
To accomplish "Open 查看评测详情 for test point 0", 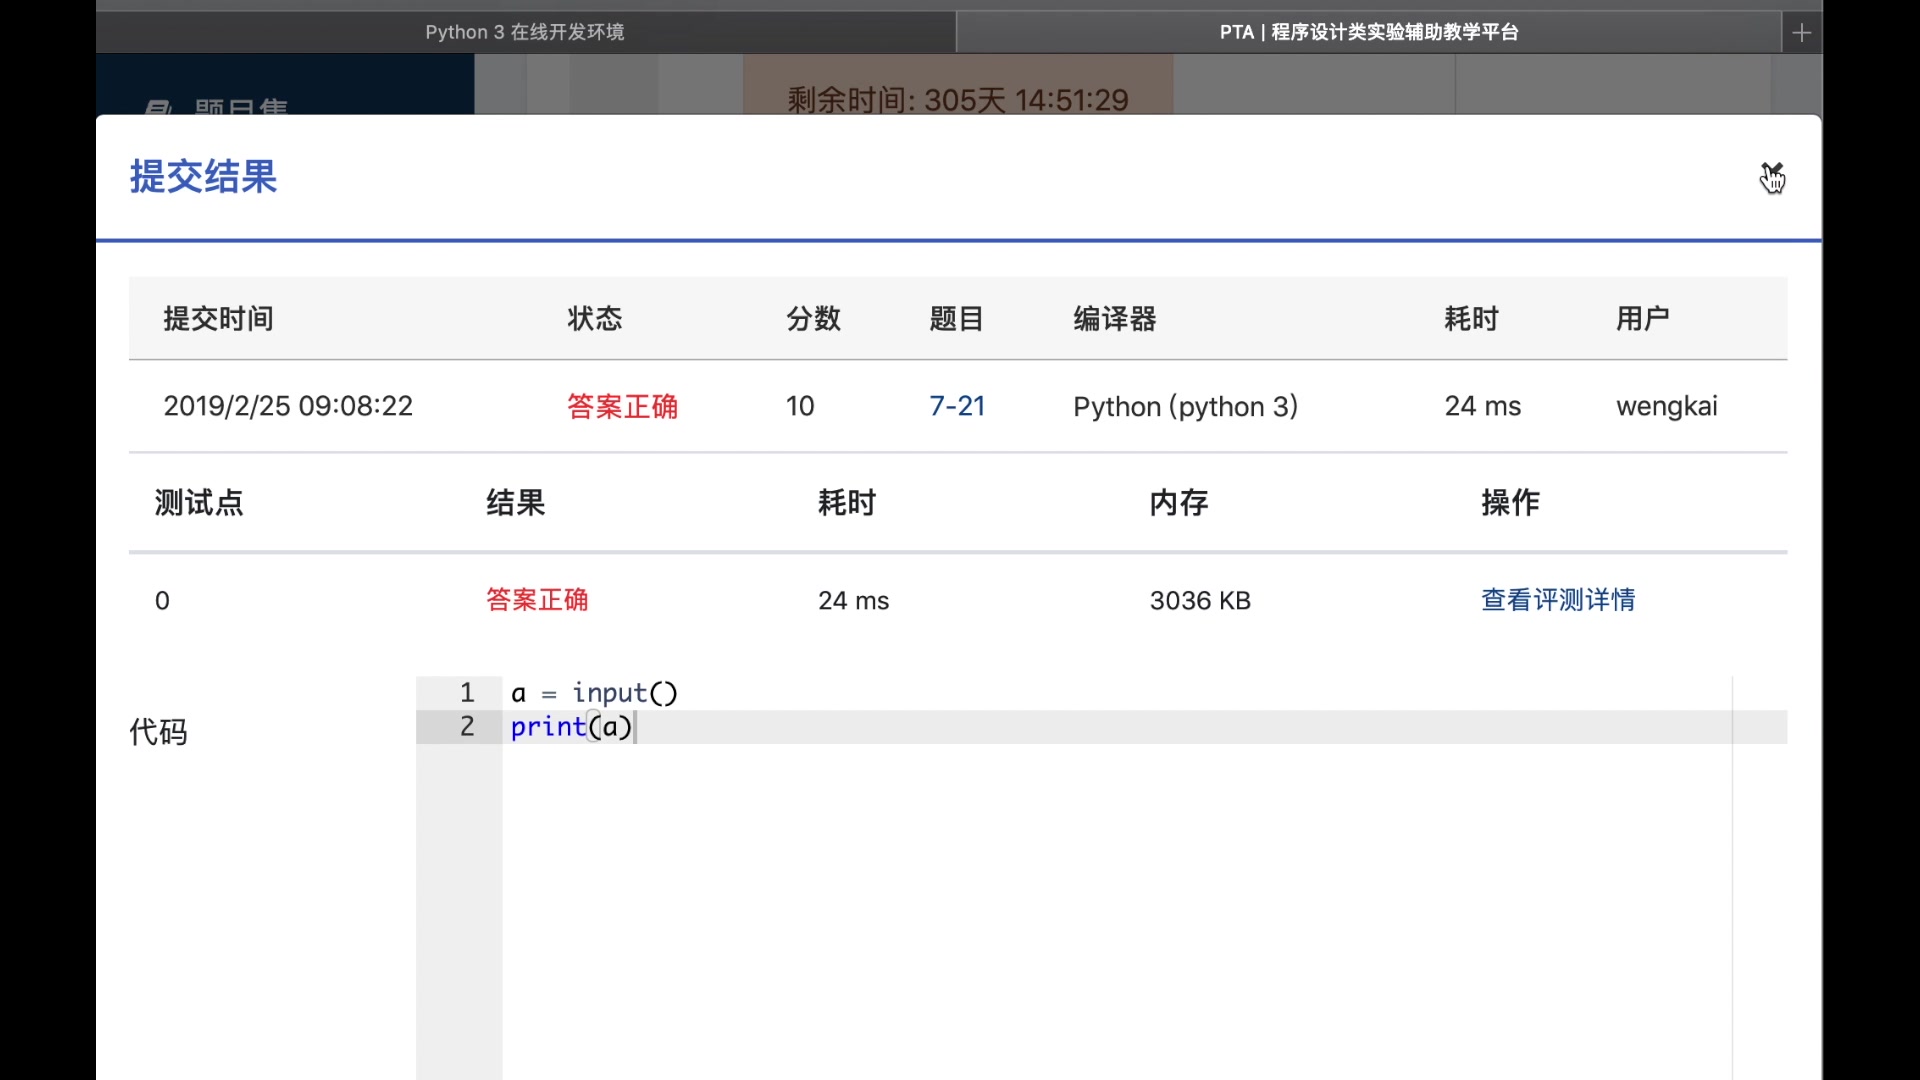I will click(1557, 600).
